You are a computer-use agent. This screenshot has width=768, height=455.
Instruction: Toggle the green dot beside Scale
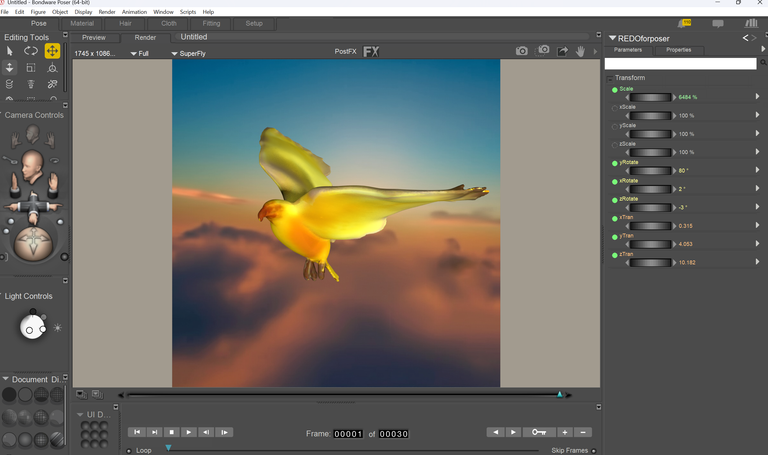pyautogui.click(x=615, y=90)
